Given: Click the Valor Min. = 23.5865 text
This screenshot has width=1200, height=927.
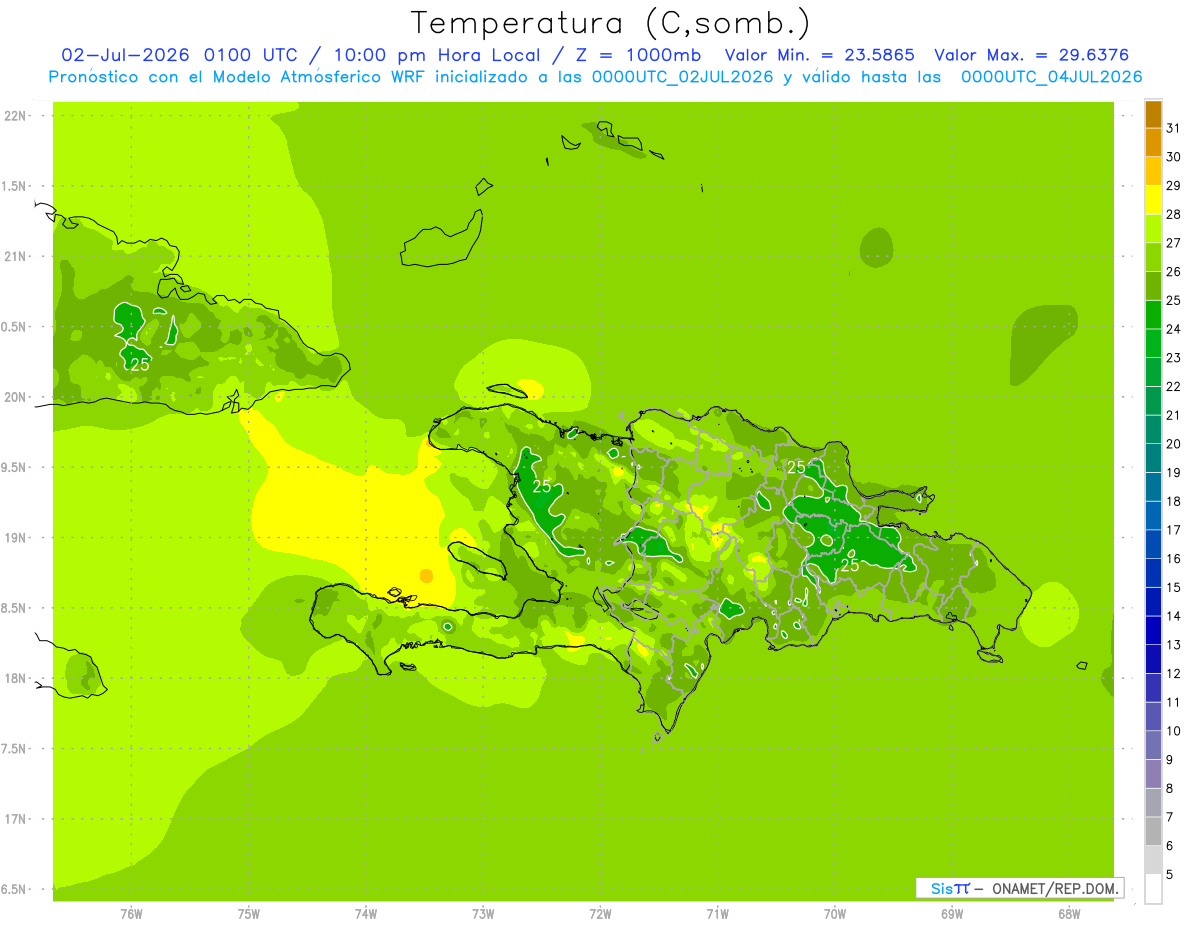Looking at the screenshot, I should pos(820,55).
